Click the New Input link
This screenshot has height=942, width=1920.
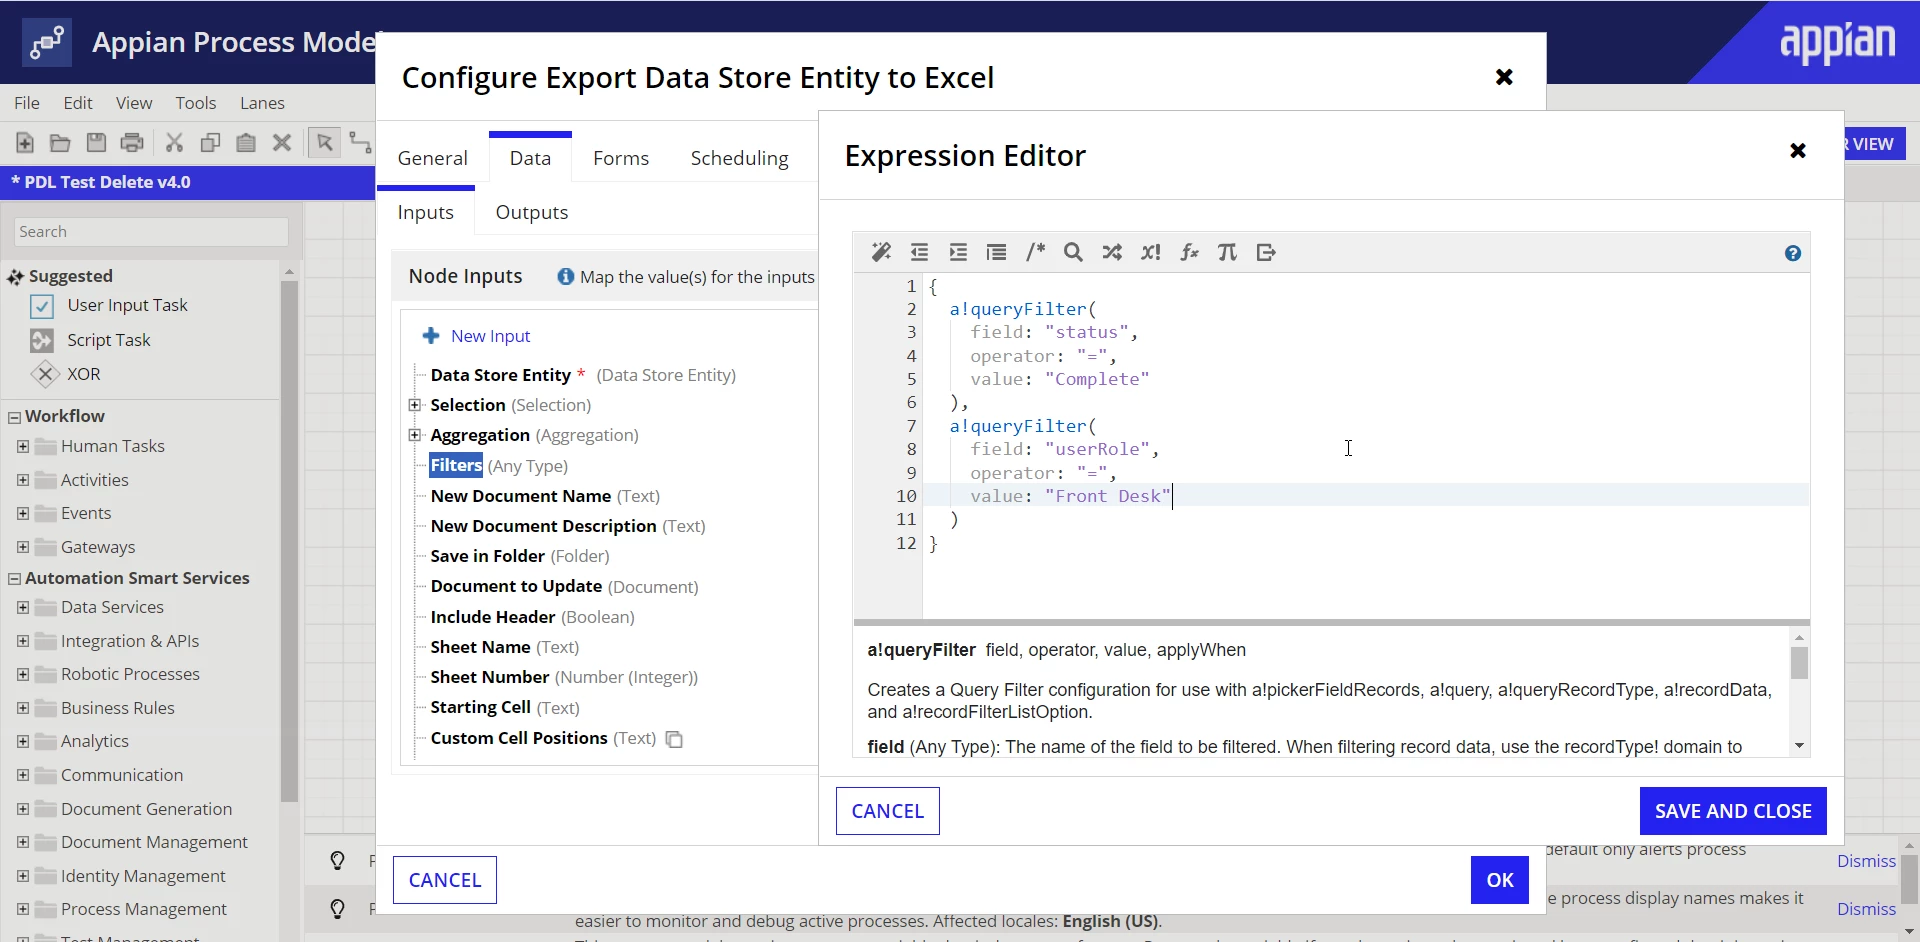490,336
